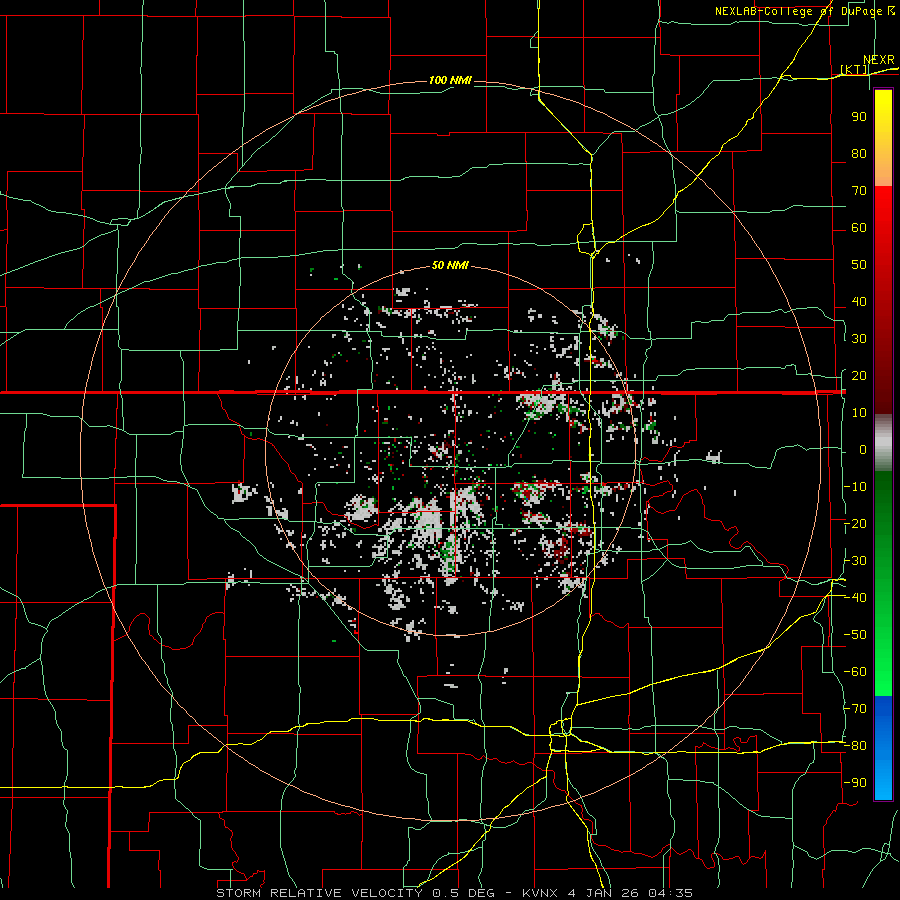Viewport: 900px width, 900px height.
Task: Click the -20 value on velocity scale
Action: (x=855, y=523)
